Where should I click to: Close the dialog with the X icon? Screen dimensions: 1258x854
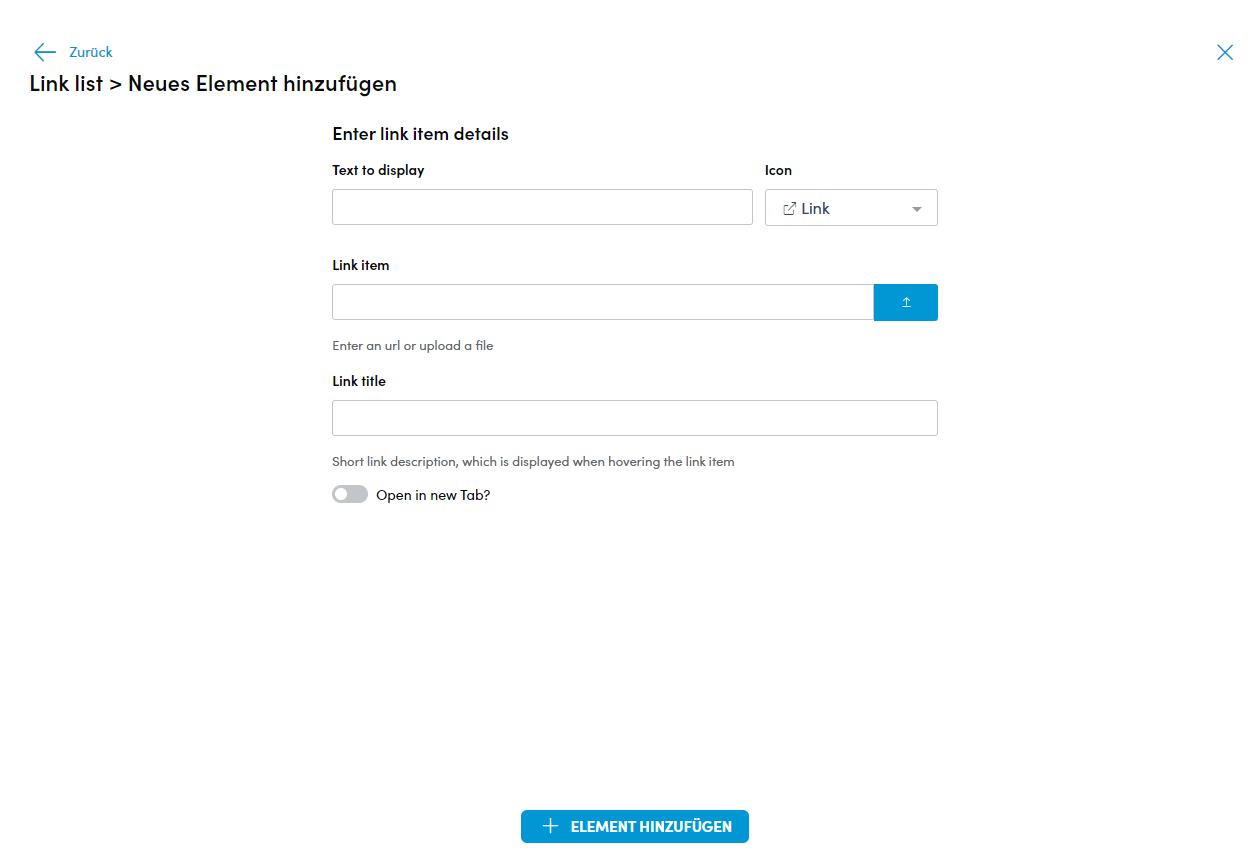1225,52
